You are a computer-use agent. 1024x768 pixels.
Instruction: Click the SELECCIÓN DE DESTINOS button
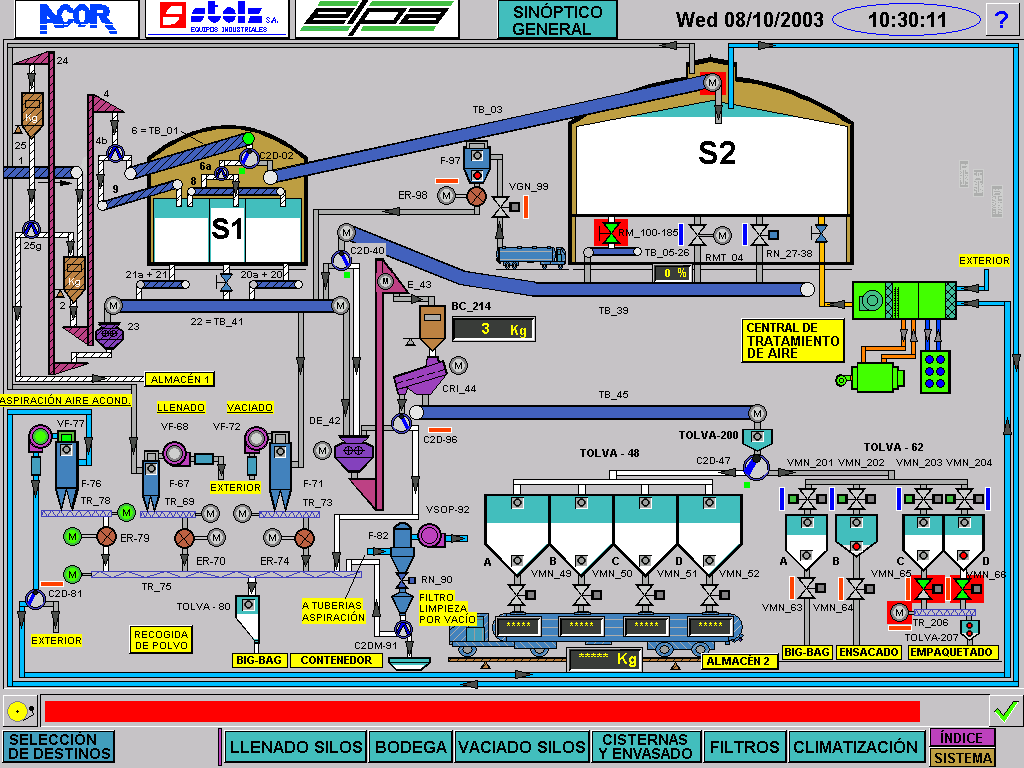(x=58, y=746)
